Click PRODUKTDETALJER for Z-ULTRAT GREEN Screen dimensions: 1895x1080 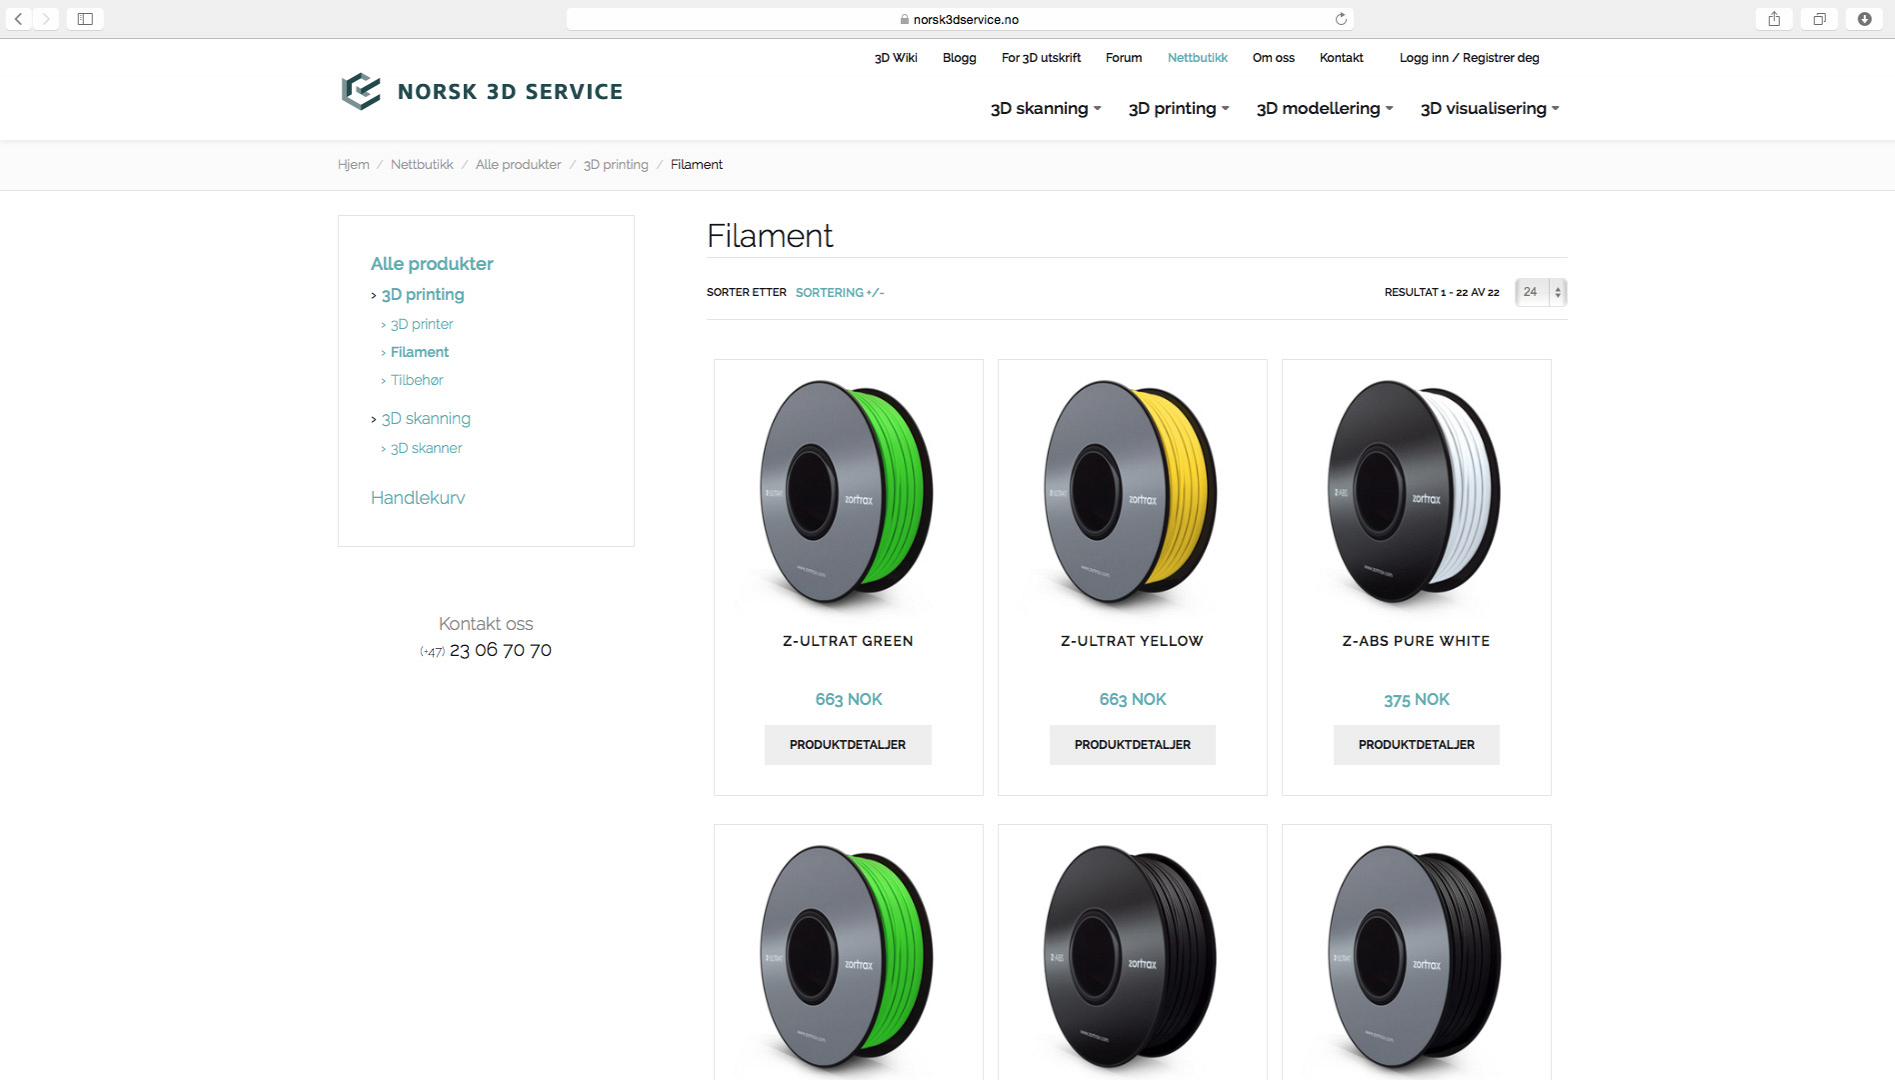coord(848,745)
